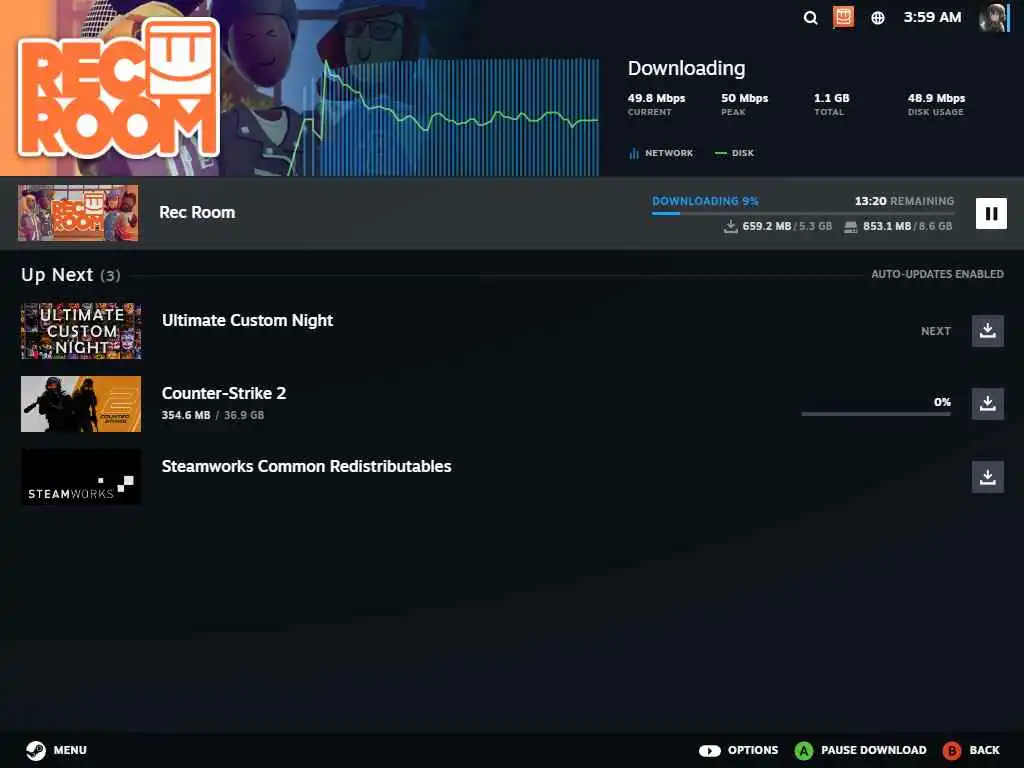
Task: Click the PAUSE DOWNLOAD footer label
Action: tap(873, 750)
